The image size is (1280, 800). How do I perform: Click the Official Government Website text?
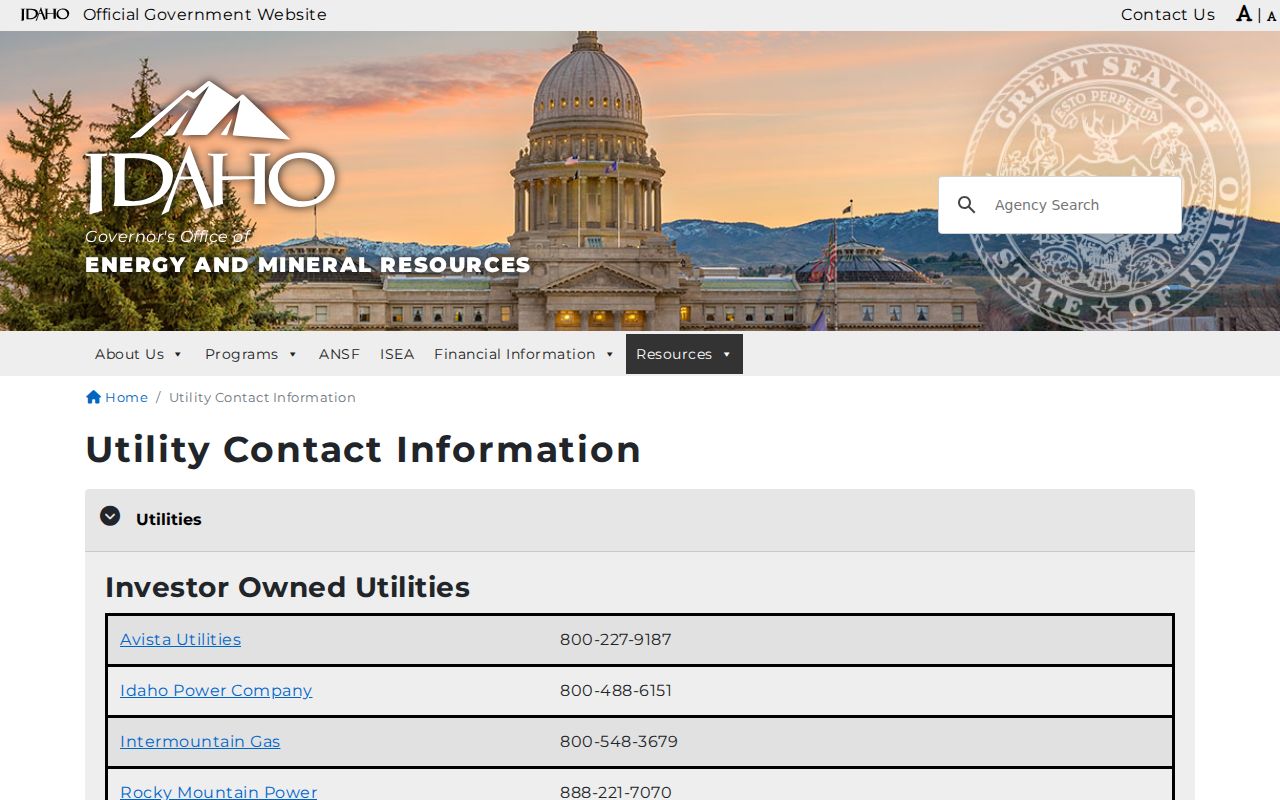tap(205, 14)
